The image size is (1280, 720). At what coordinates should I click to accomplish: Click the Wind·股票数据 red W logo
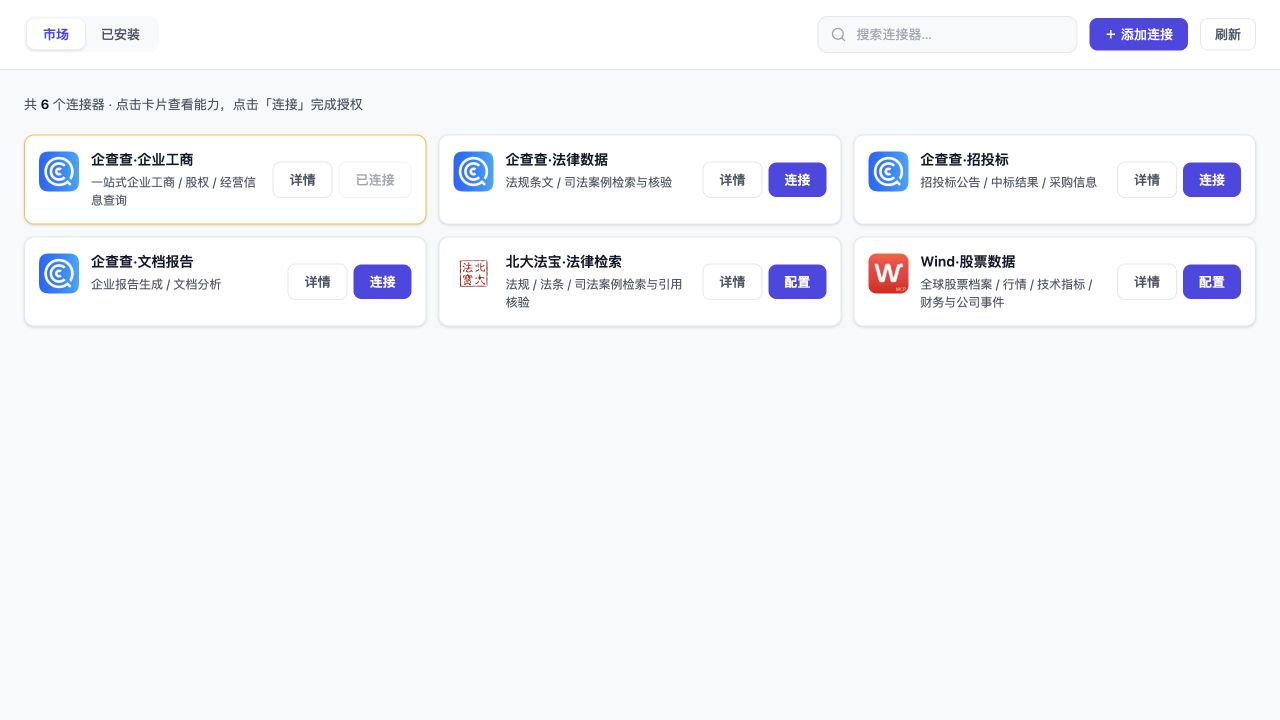coord(888,274)
